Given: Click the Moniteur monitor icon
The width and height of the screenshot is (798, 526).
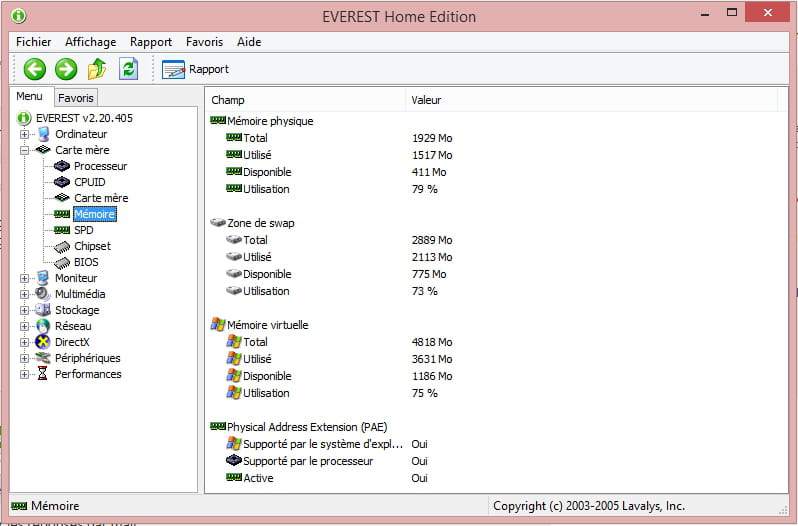Looking at the screenshot, I should point(43,278).
